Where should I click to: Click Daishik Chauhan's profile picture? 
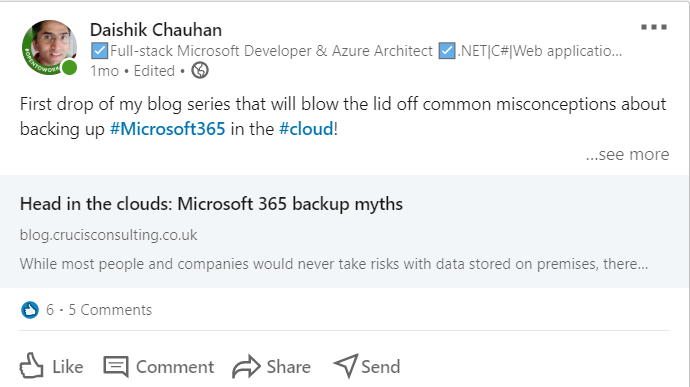(50, 48)
